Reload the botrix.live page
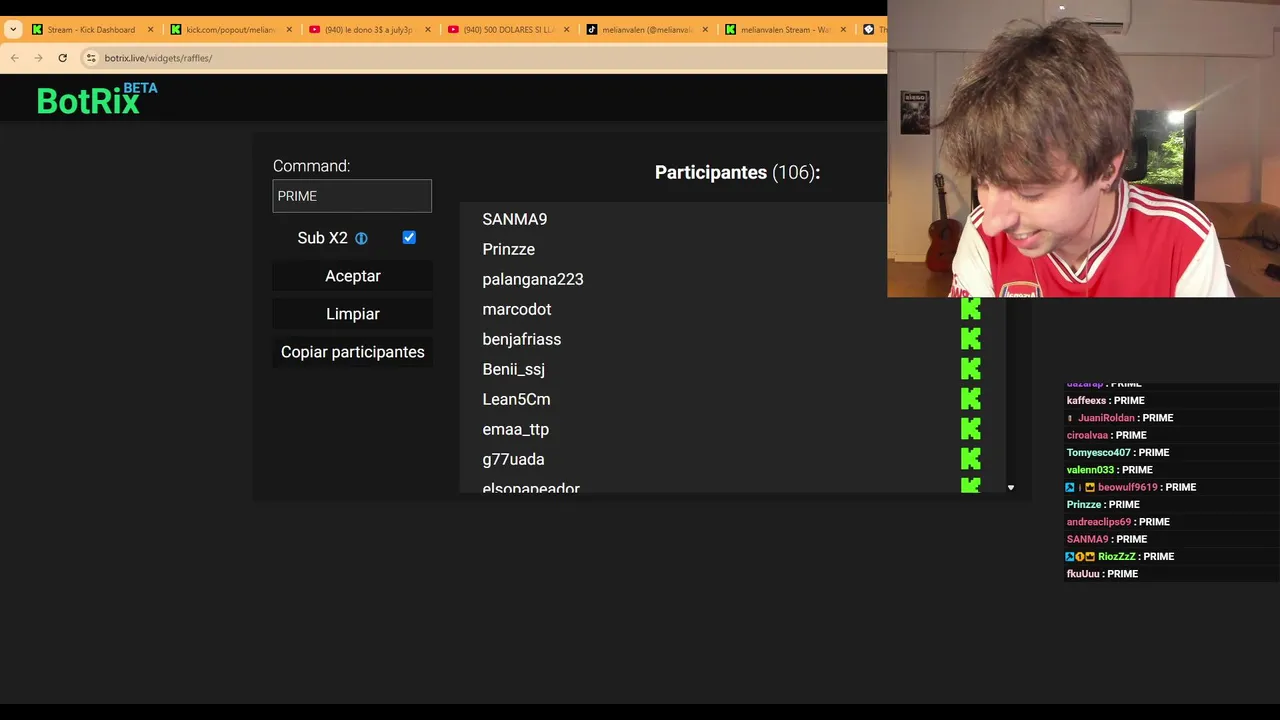This screenshot has width=1280, height=720. [x=62, y=58]
